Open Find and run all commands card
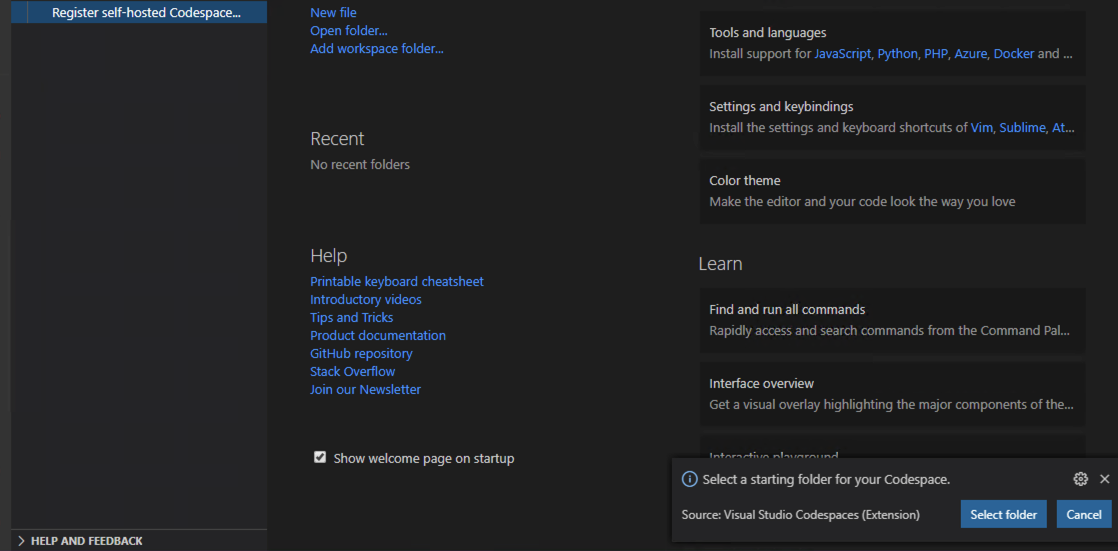This screenshot has width=1118, height=551. point(892,320)
